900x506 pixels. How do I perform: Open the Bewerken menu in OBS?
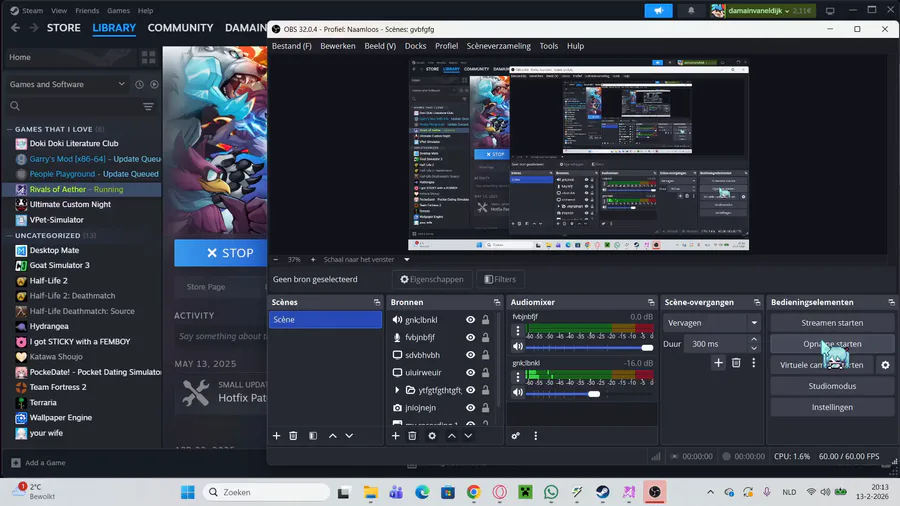point(338,46)
